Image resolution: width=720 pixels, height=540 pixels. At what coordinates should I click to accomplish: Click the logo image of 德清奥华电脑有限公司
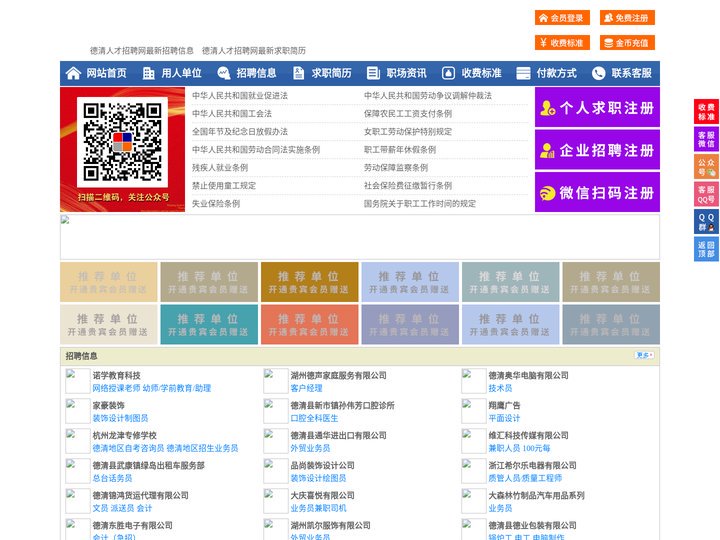(473, 381)
